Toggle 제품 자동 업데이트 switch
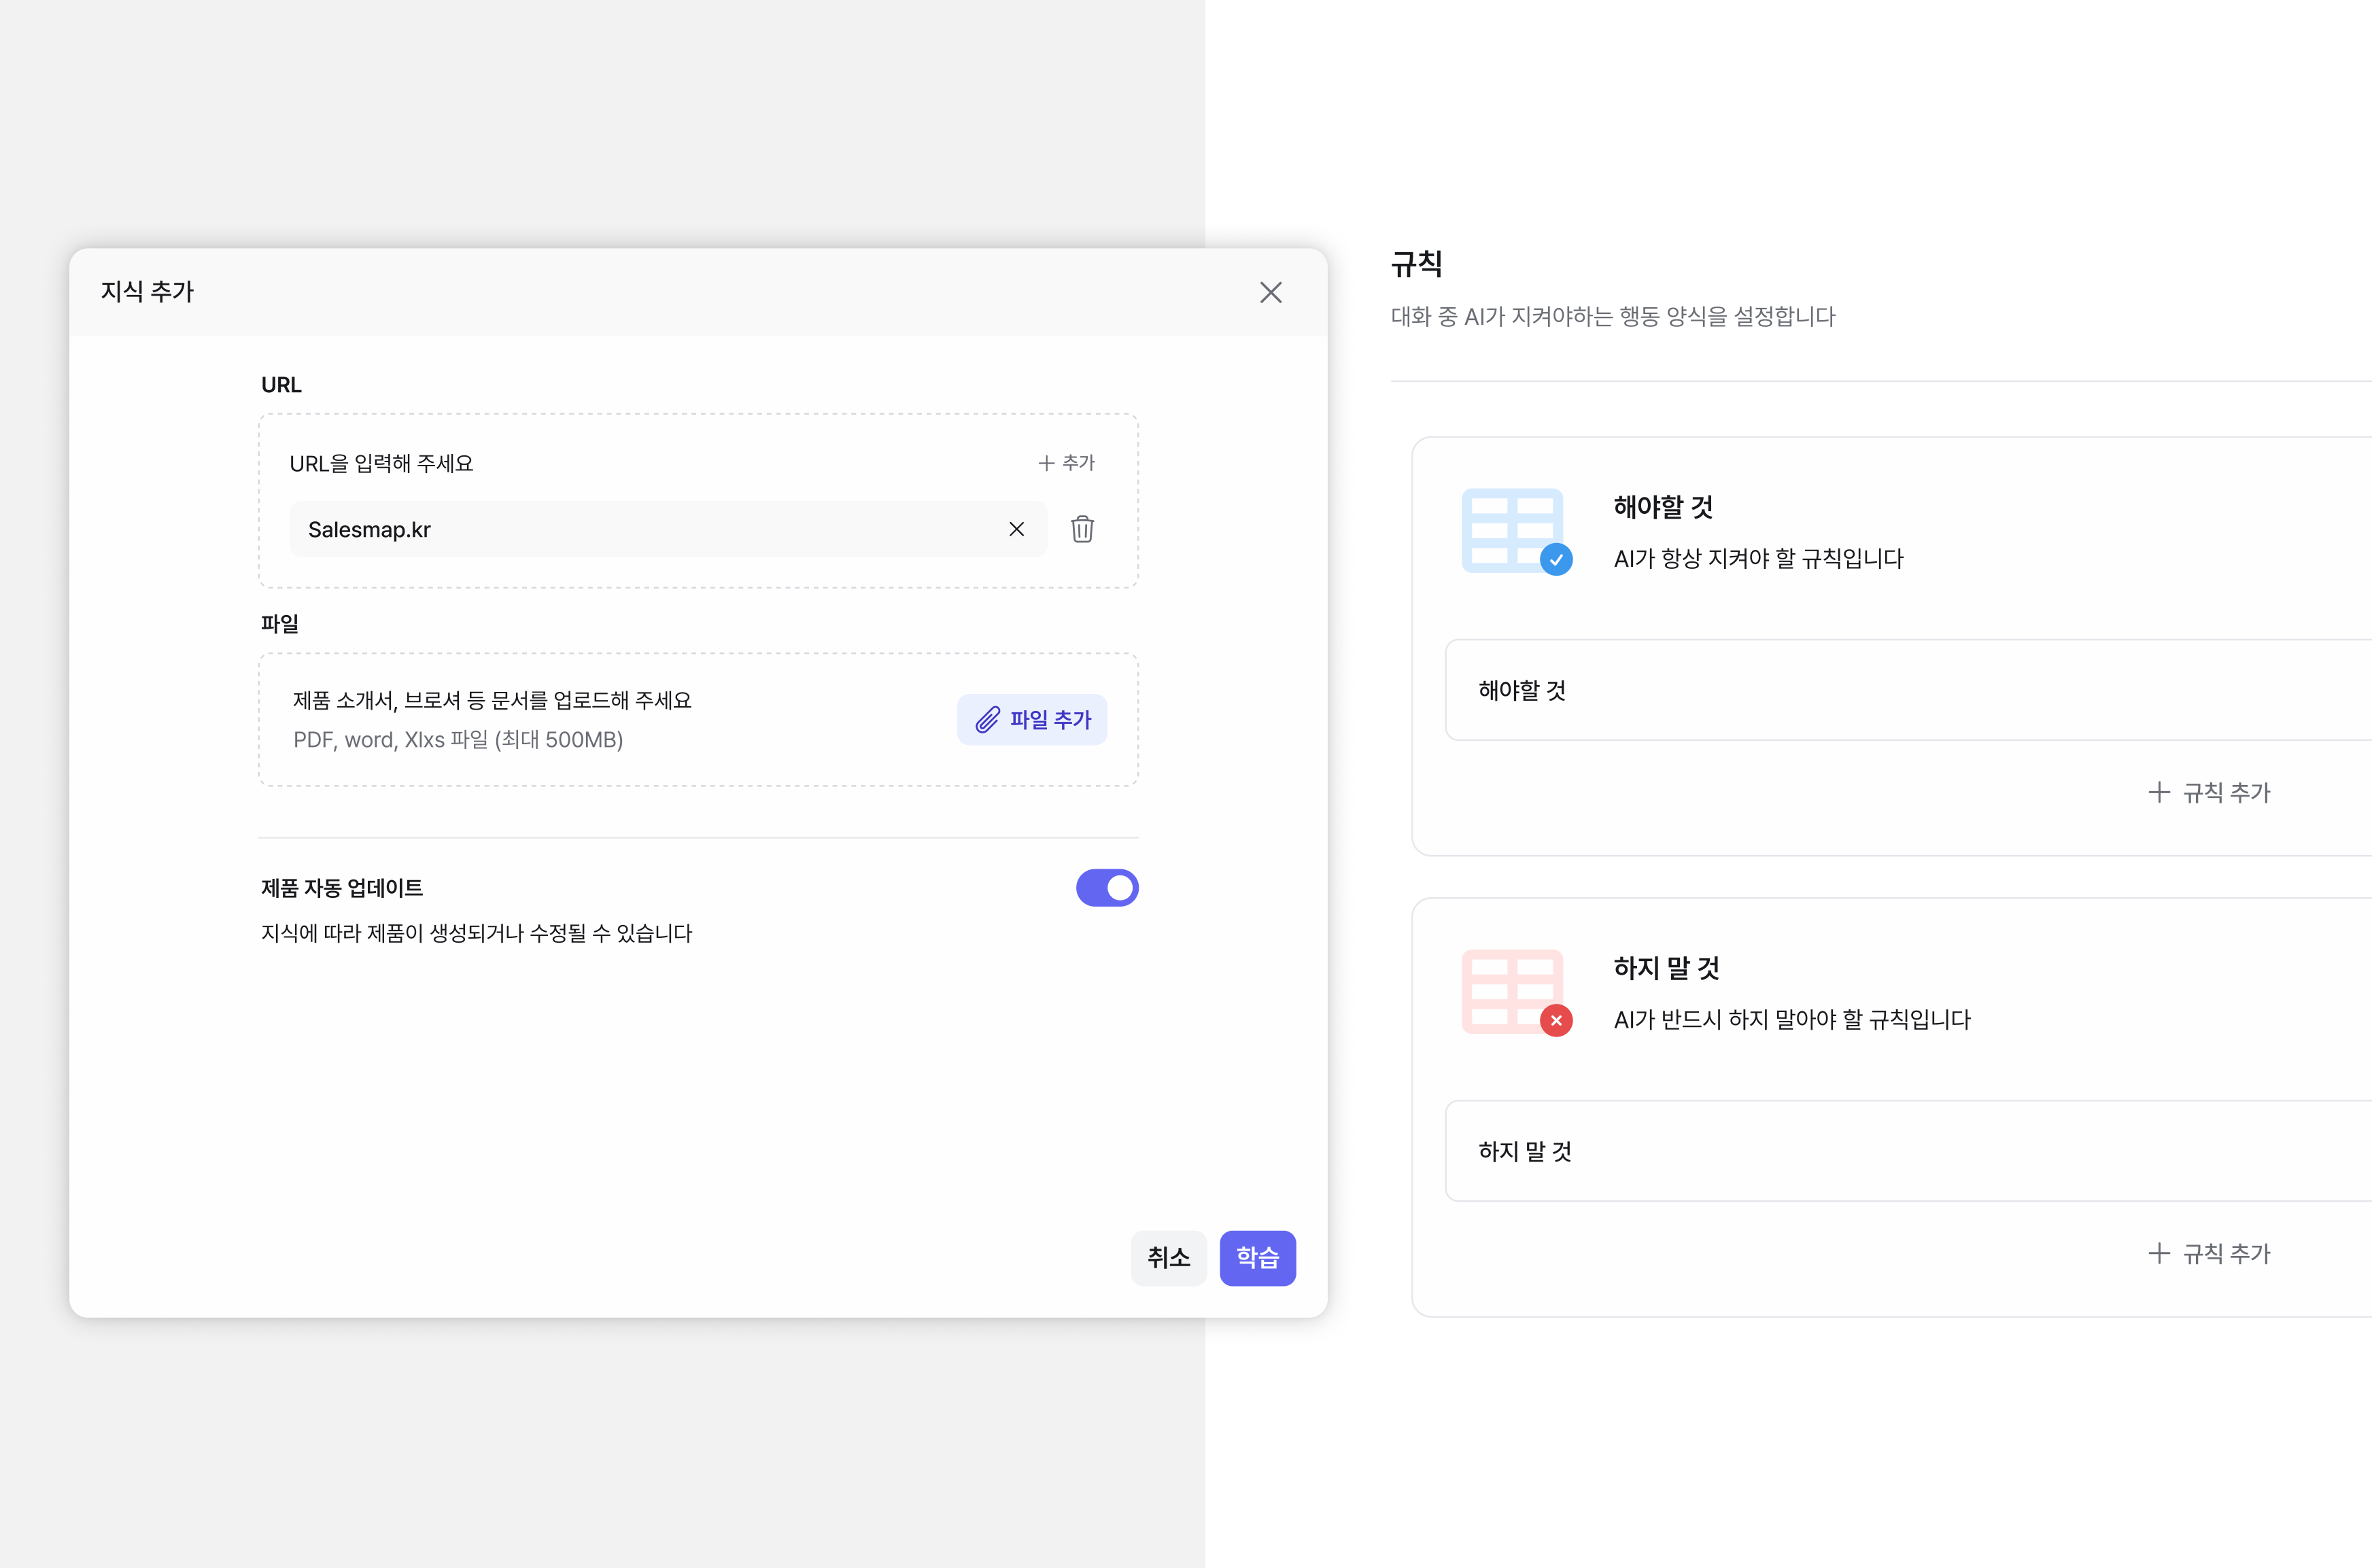The width and height of the screenshot is (2372, 1568). click(x=1107, y=888)
